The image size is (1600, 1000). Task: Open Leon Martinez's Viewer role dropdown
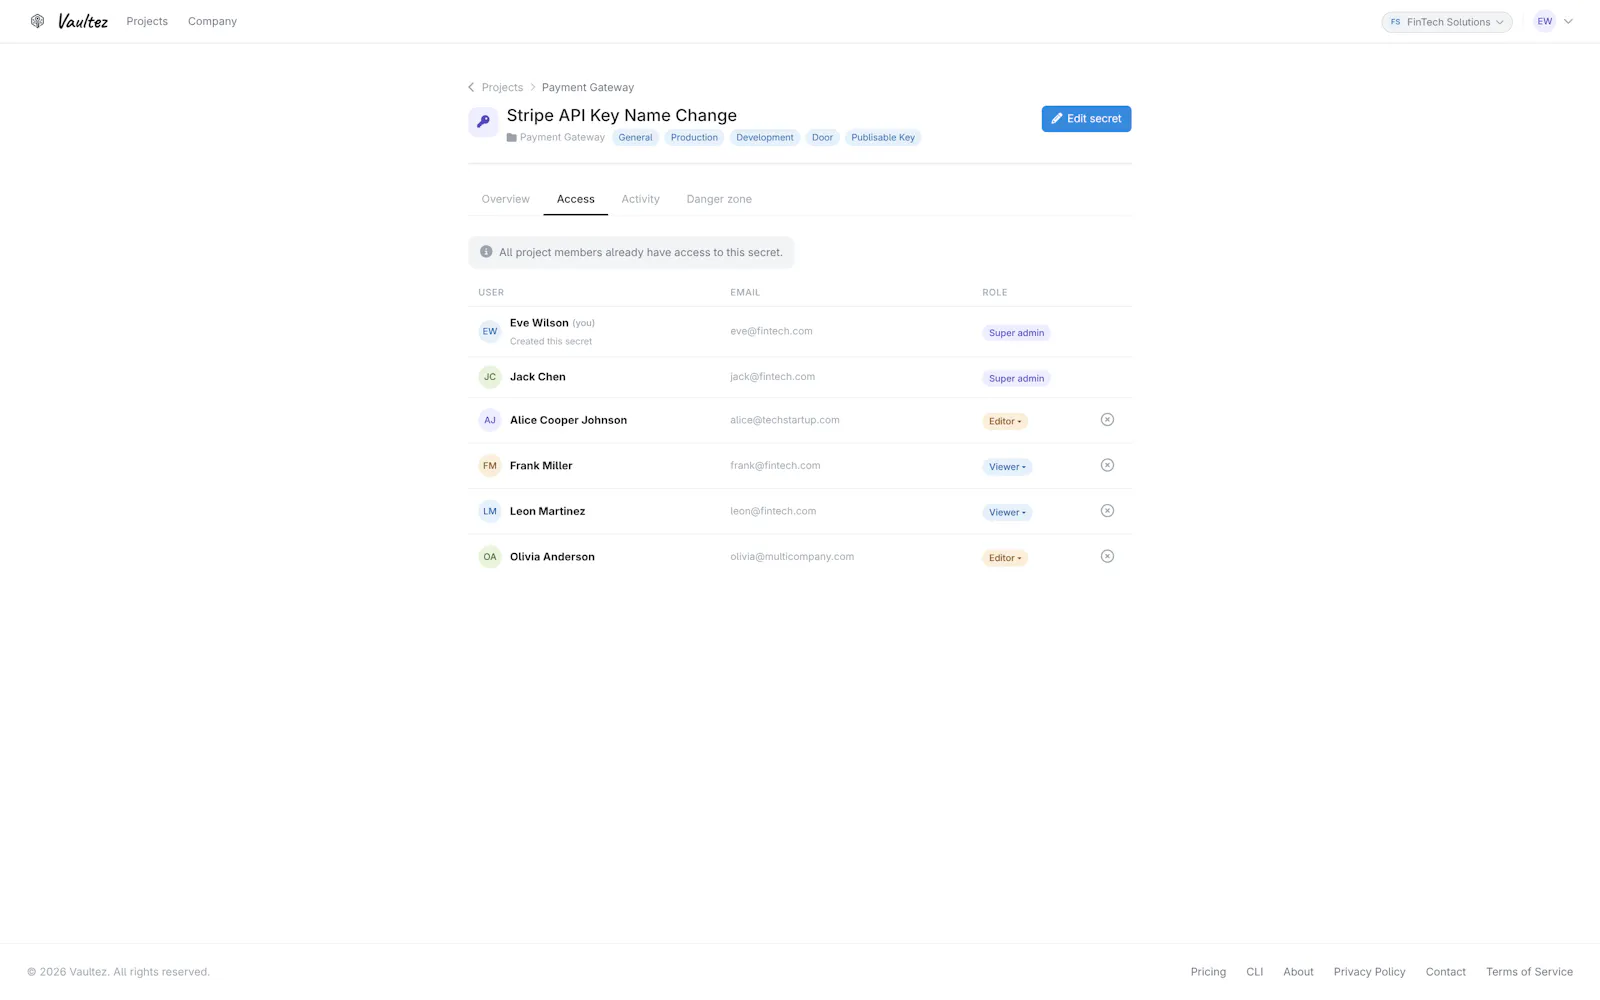(1007, 512)
